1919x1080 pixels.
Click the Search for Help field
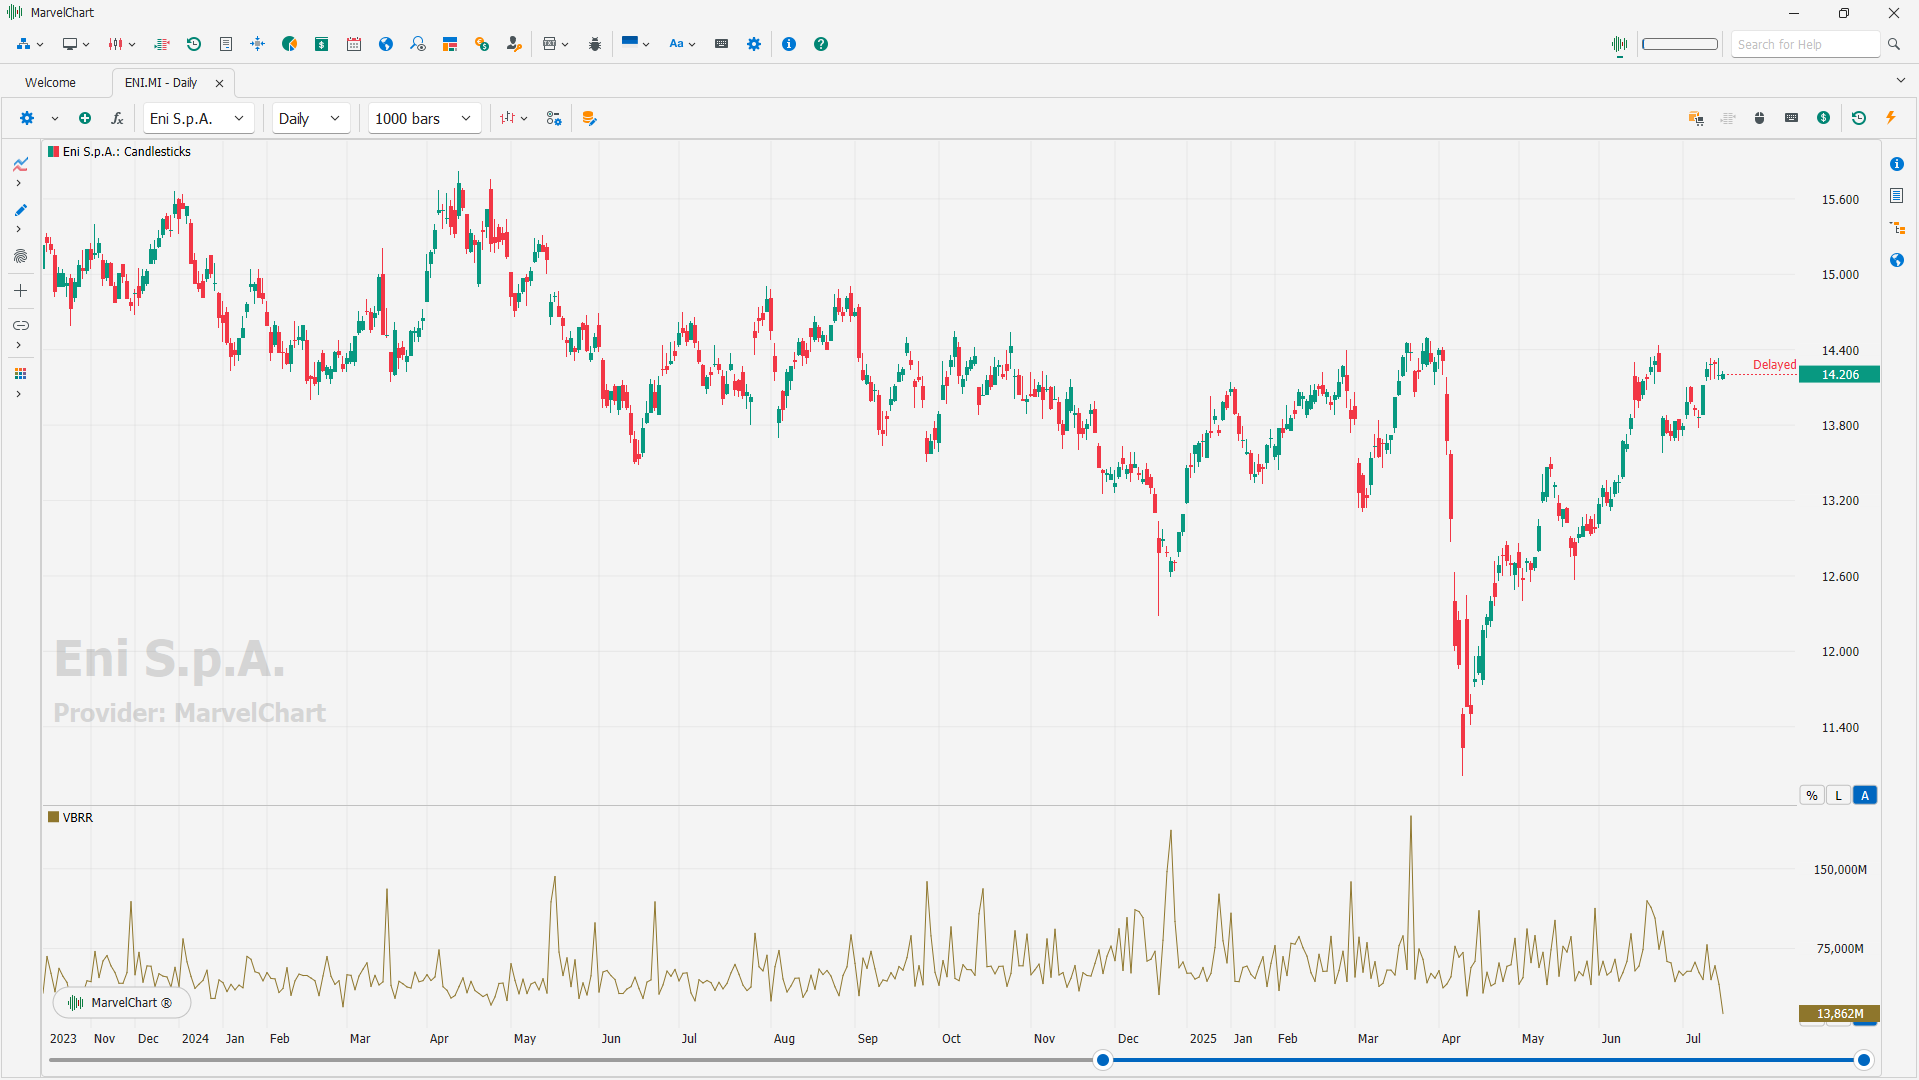[1806, 44]
